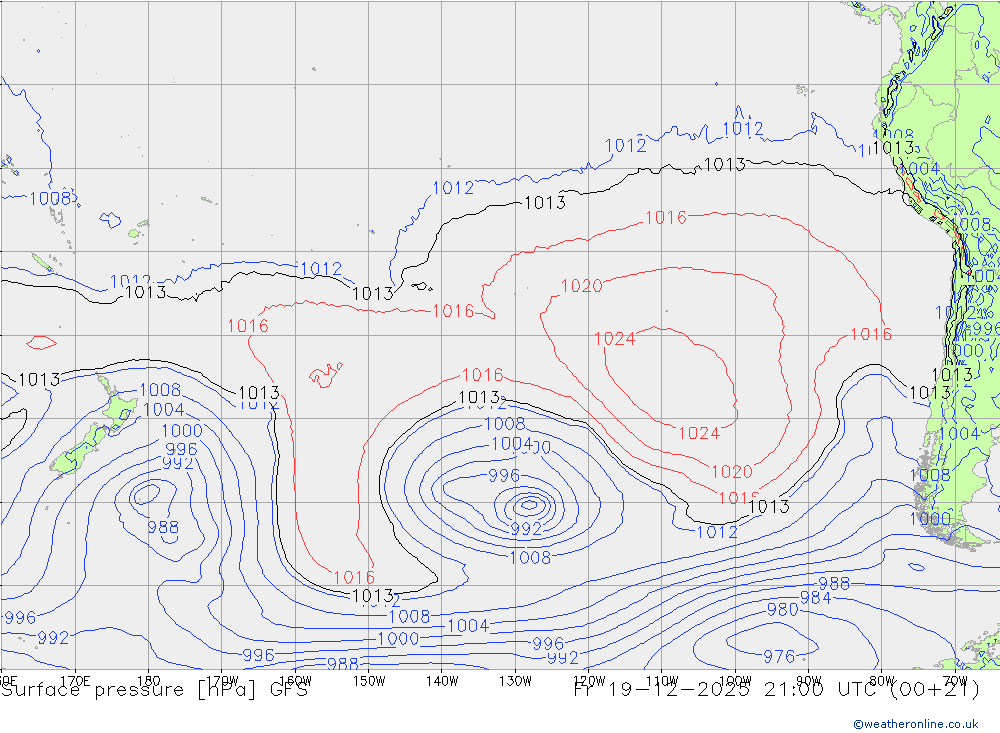Click New Zealand's South Island landmass

[80, 448]
